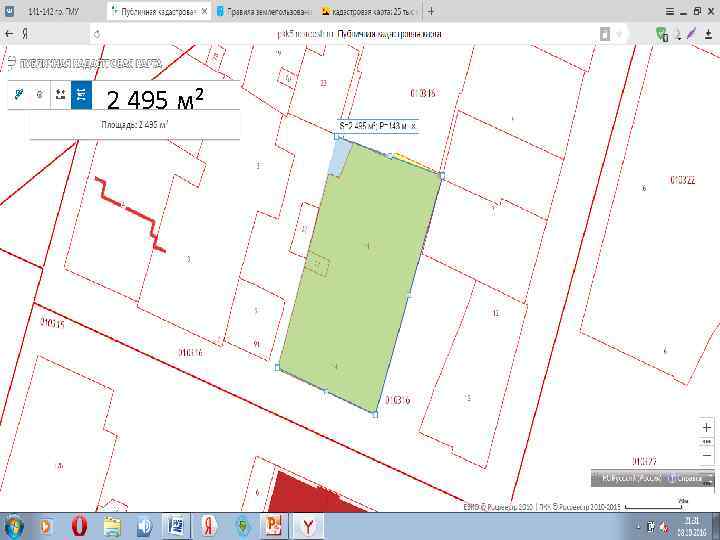Open the file explorer folder icon on taskbar
720x540 pixels.
tap(112, 526)
